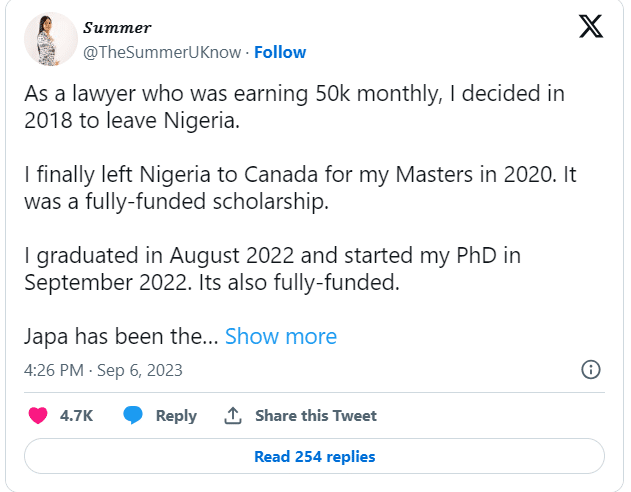The image size is (631, 492).
Task: Open the Twitter info circle icon
Action: (x=591, y=370)
